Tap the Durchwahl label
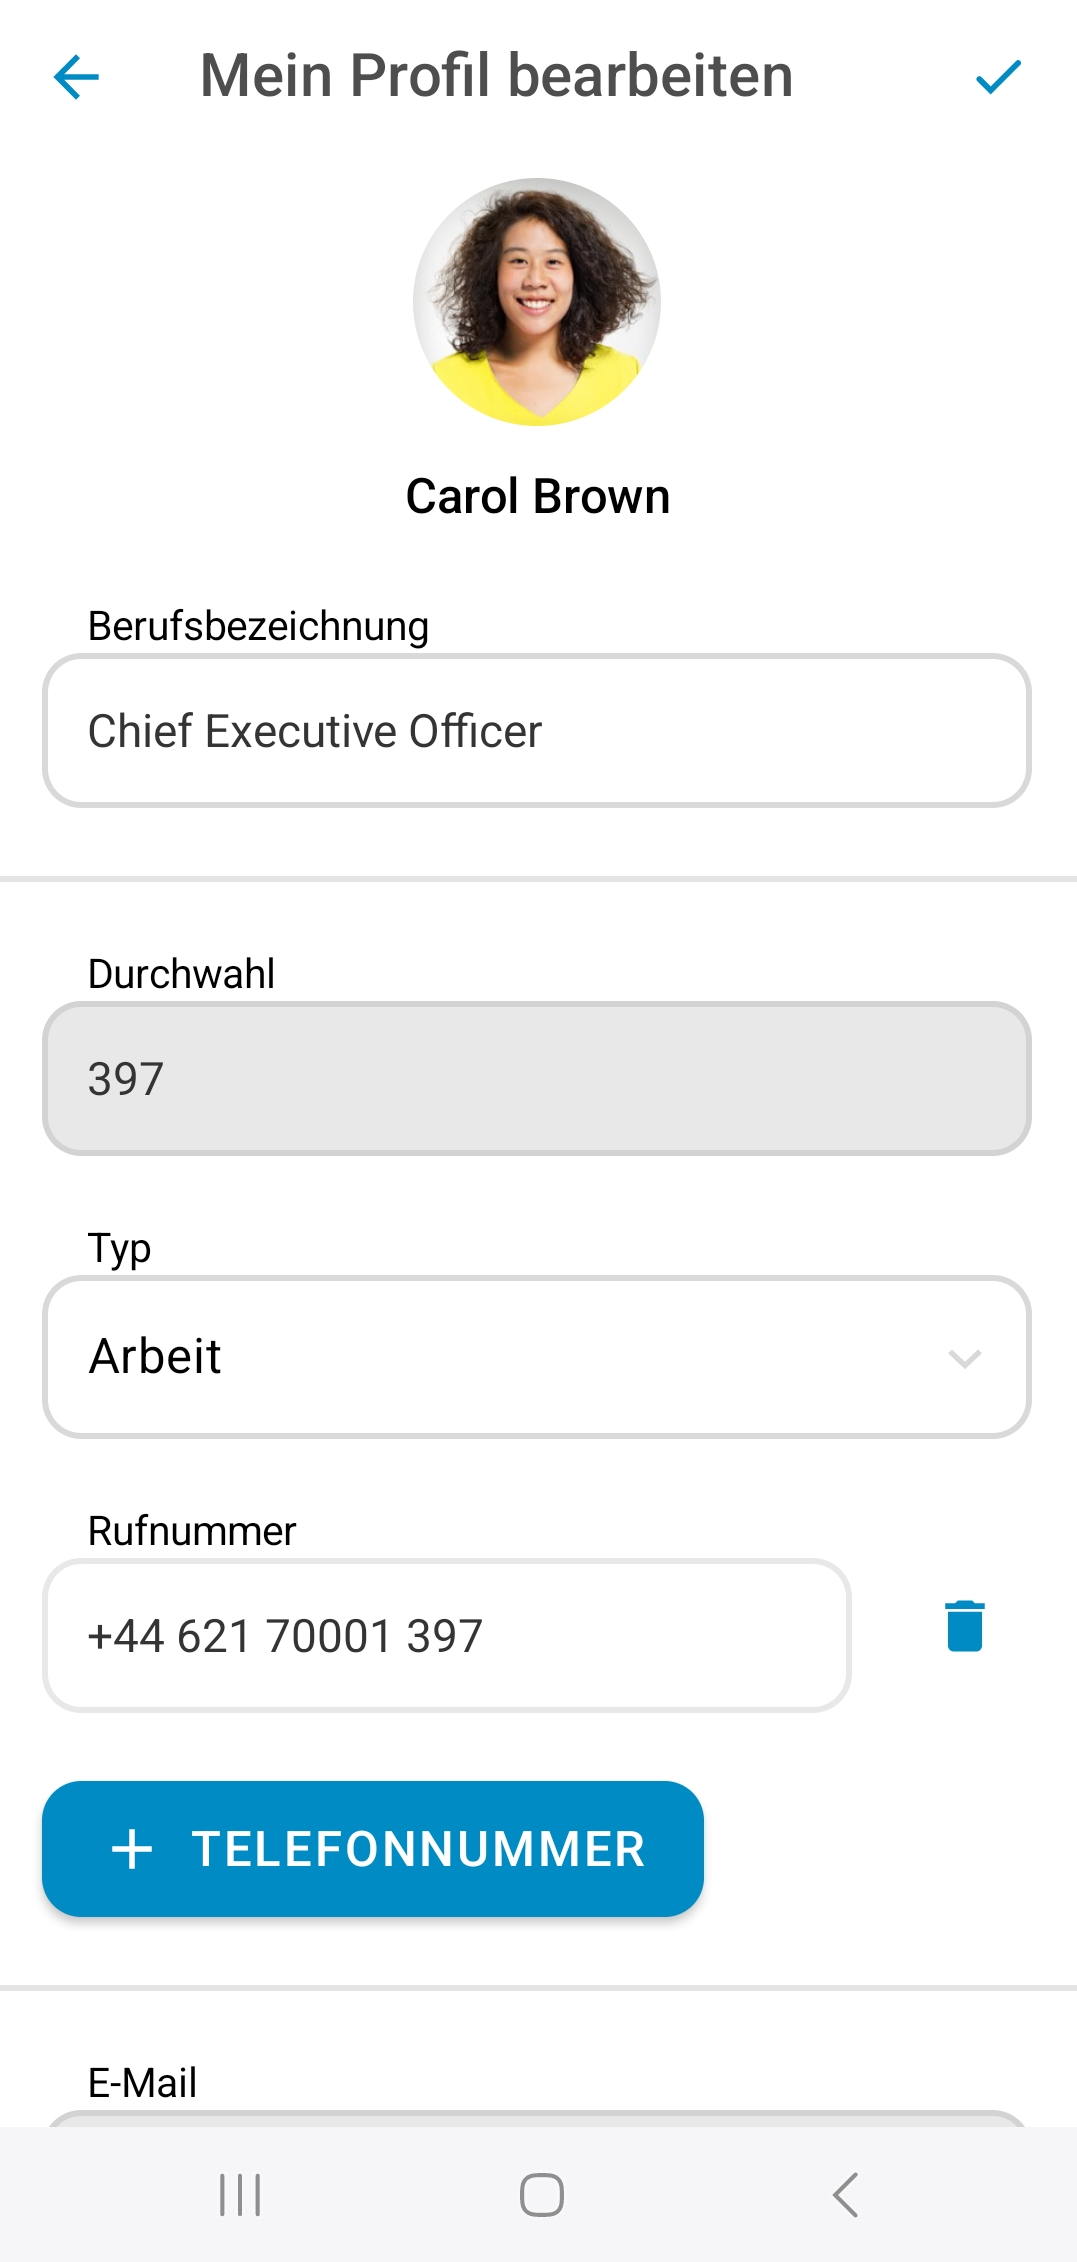Viewport: 1077px width, 2262px height. click(181, 974)
